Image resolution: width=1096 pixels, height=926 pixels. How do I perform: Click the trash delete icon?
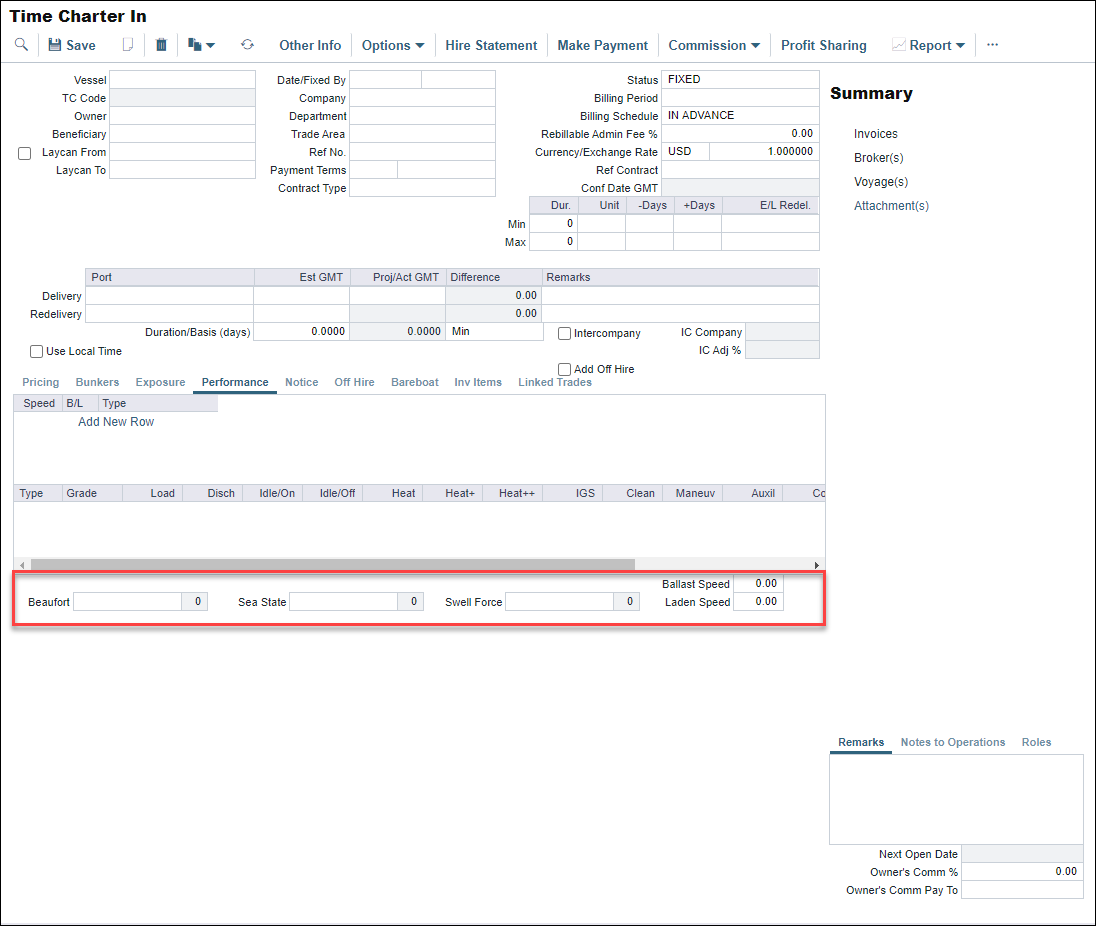click(161, 45)
